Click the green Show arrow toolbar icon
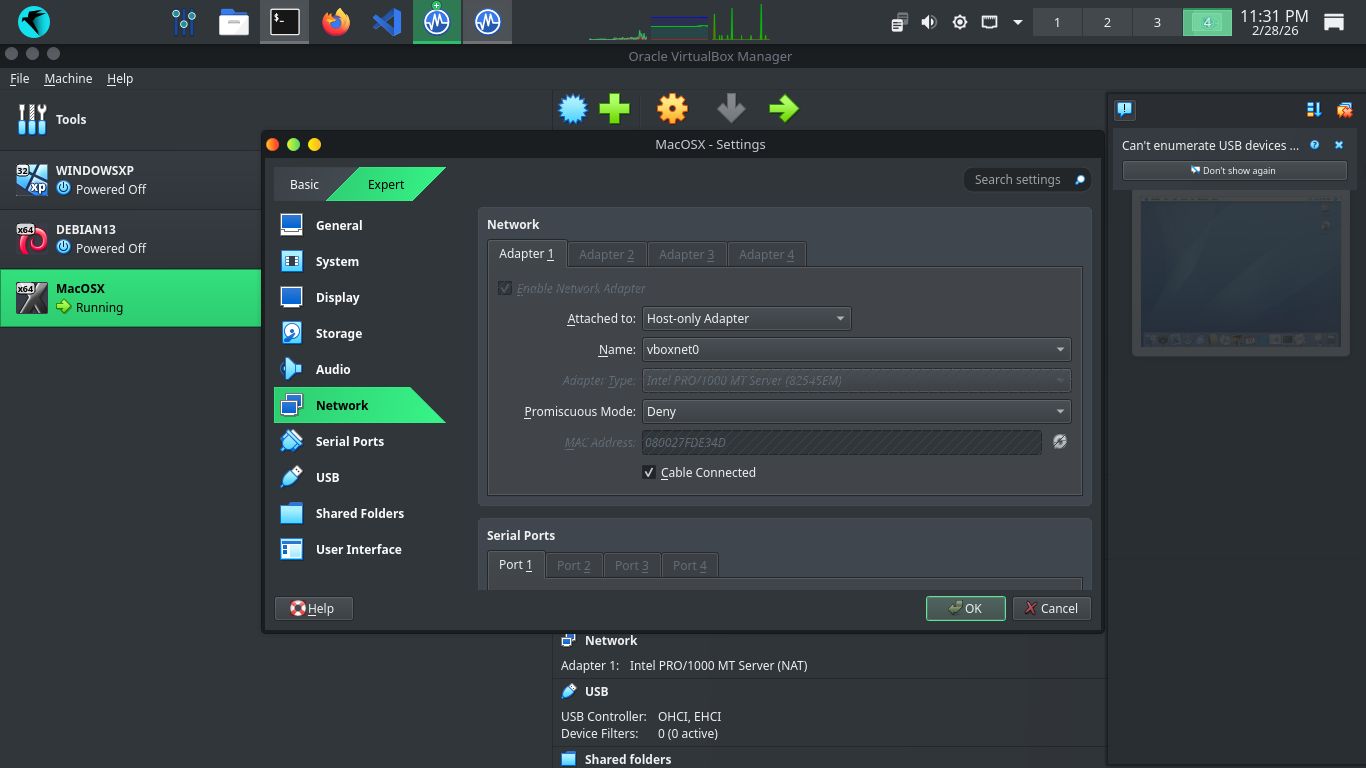 (784, 108)
